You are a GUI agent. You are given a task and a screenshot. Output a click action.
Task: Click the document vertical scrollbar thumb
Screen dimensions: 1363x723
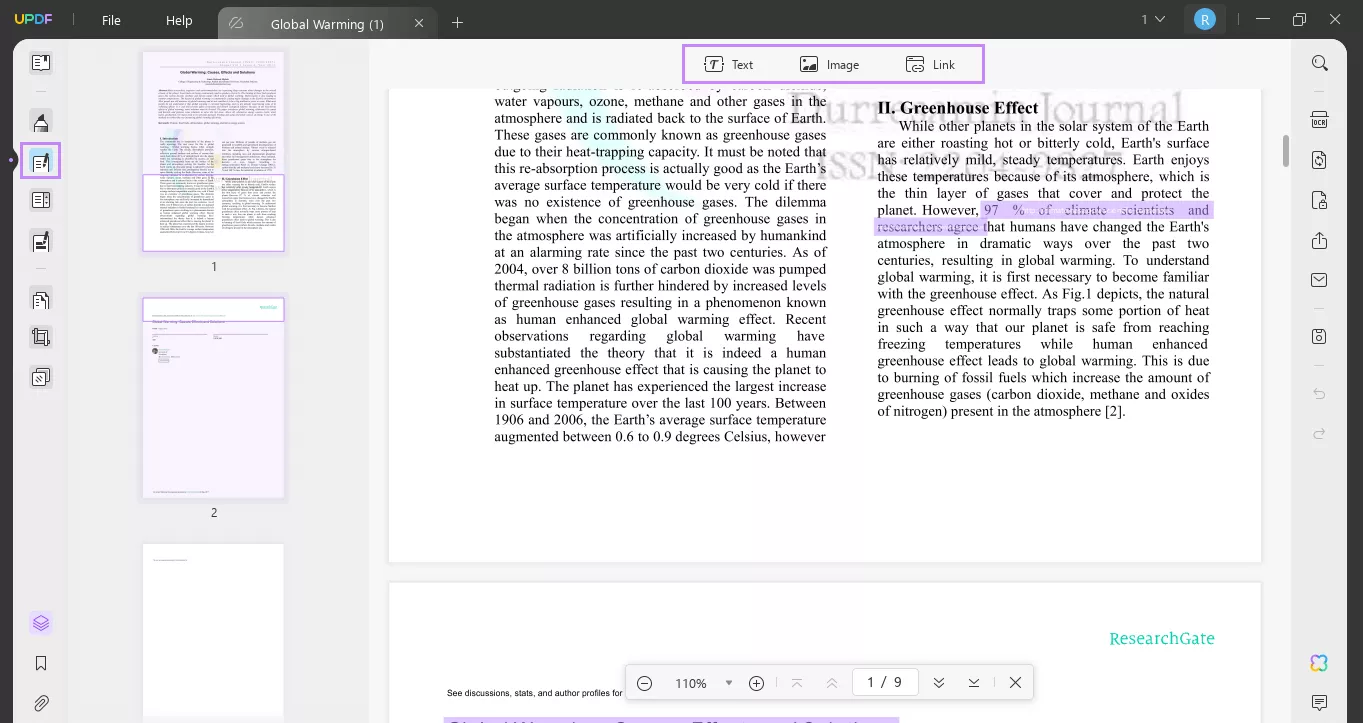(1286, 150)
